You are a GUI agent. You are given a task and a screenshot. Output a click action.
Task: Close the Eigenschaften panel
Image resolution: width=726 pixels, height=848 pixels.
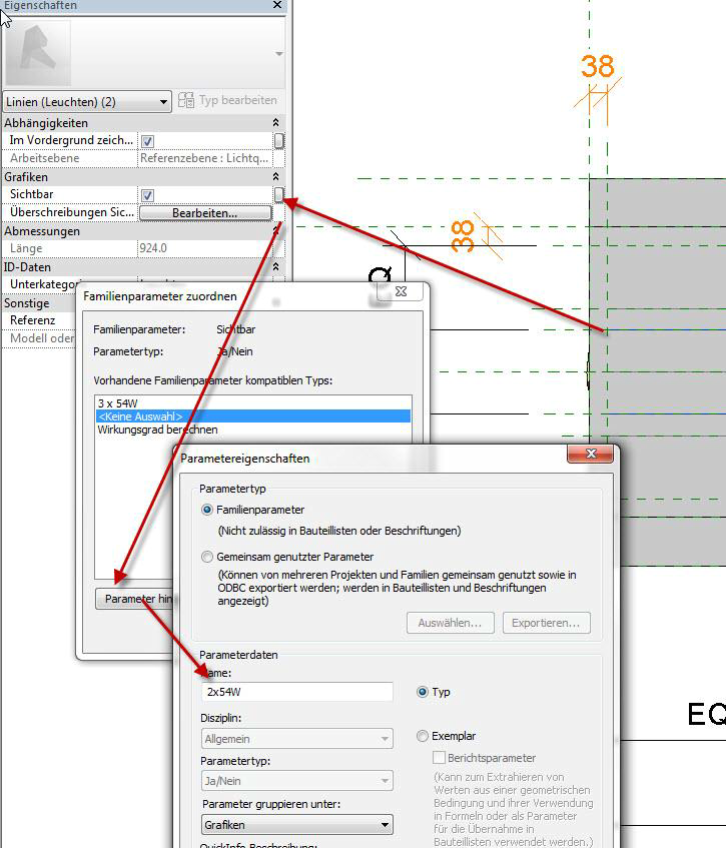coord(277,5)
